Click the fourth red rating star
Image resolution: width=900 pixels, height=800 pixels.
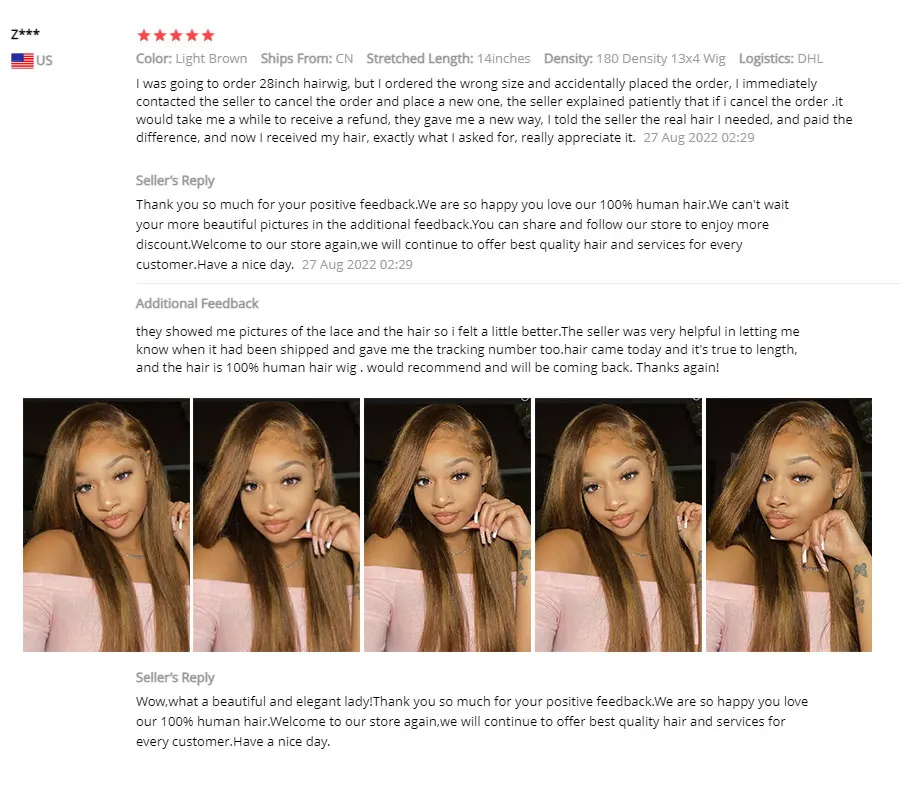click(192, 36)
